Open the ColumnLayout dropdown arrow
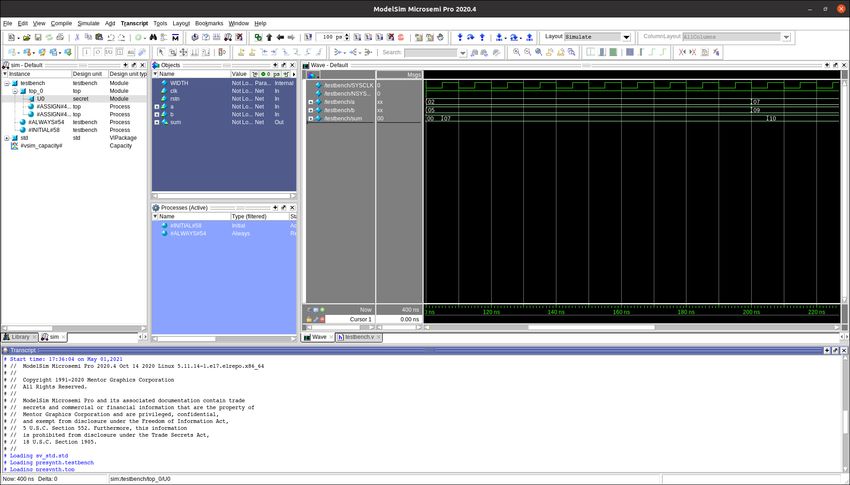This screenshot has height=485, width=850. [786, 37]
